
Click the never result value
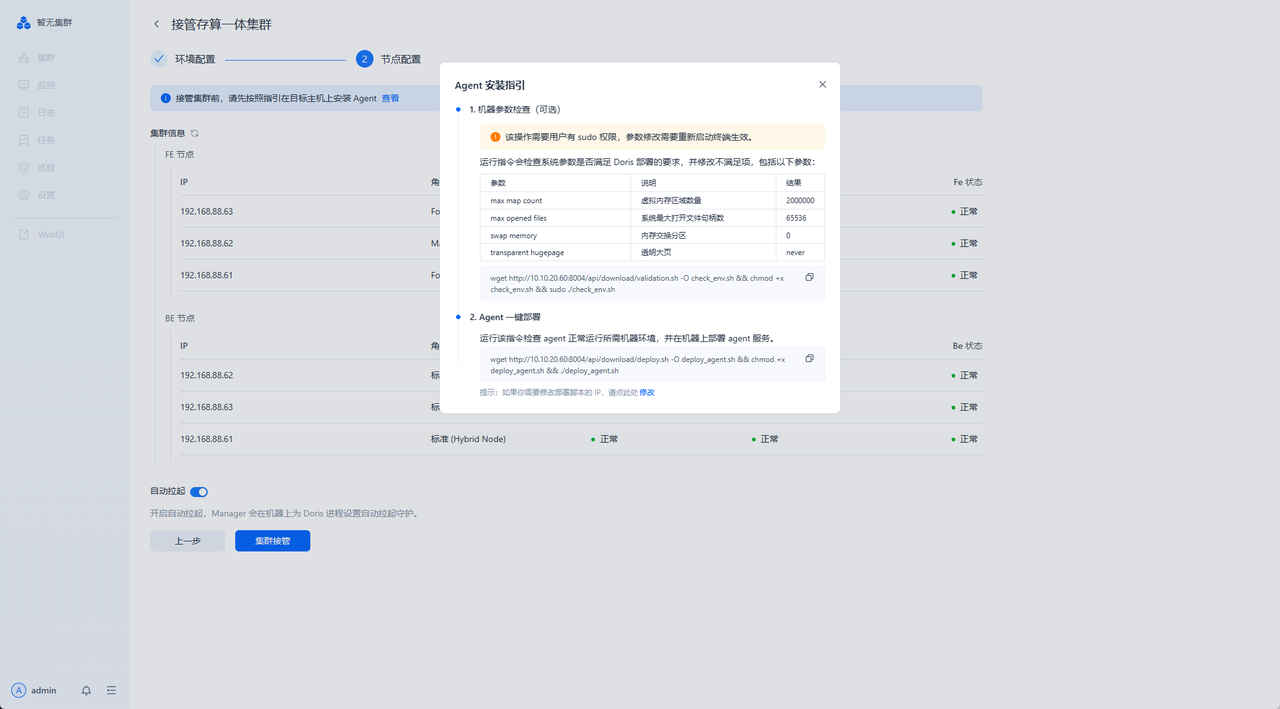tap(795, 253)
